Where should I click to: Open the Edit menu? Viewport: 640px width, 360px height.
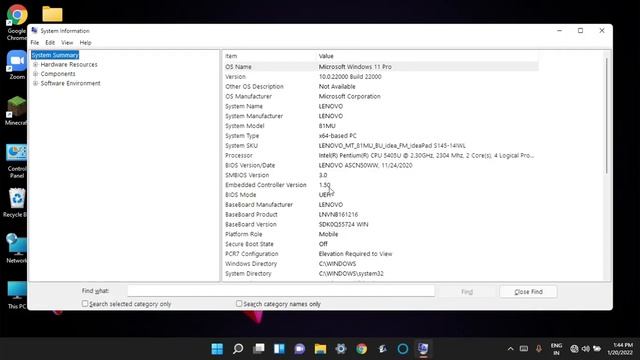click(x=50, y=42)
